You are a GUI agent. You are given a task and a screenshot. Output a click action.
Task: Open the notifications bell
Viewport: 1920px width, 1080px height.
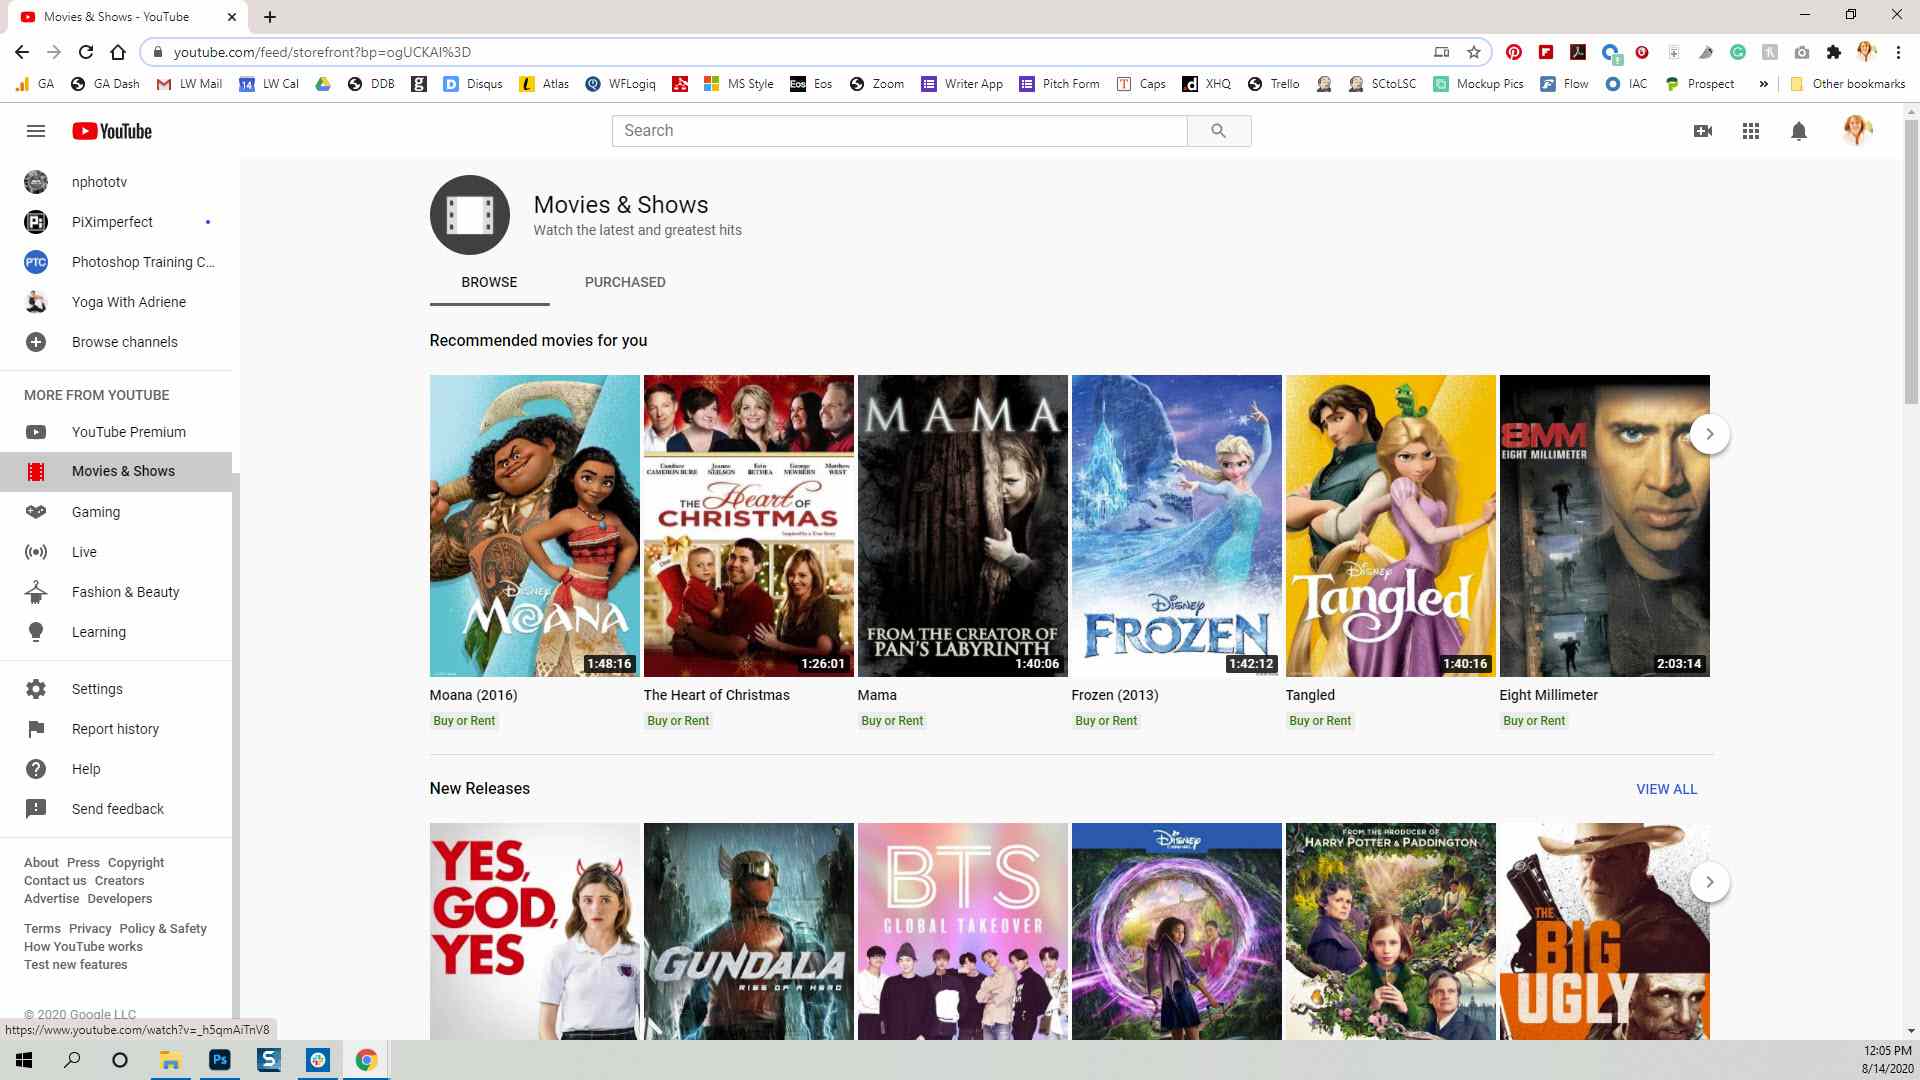tap(1798, 131)
